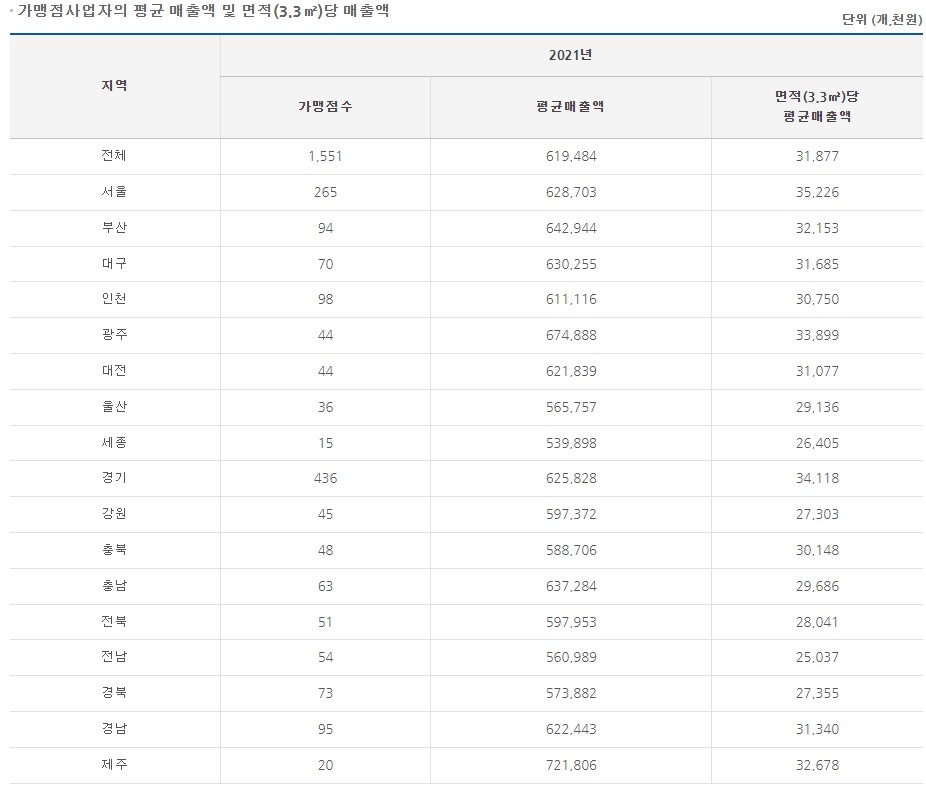Click the 면적(3.3㎡)당 평균매출액 column header

817,106
